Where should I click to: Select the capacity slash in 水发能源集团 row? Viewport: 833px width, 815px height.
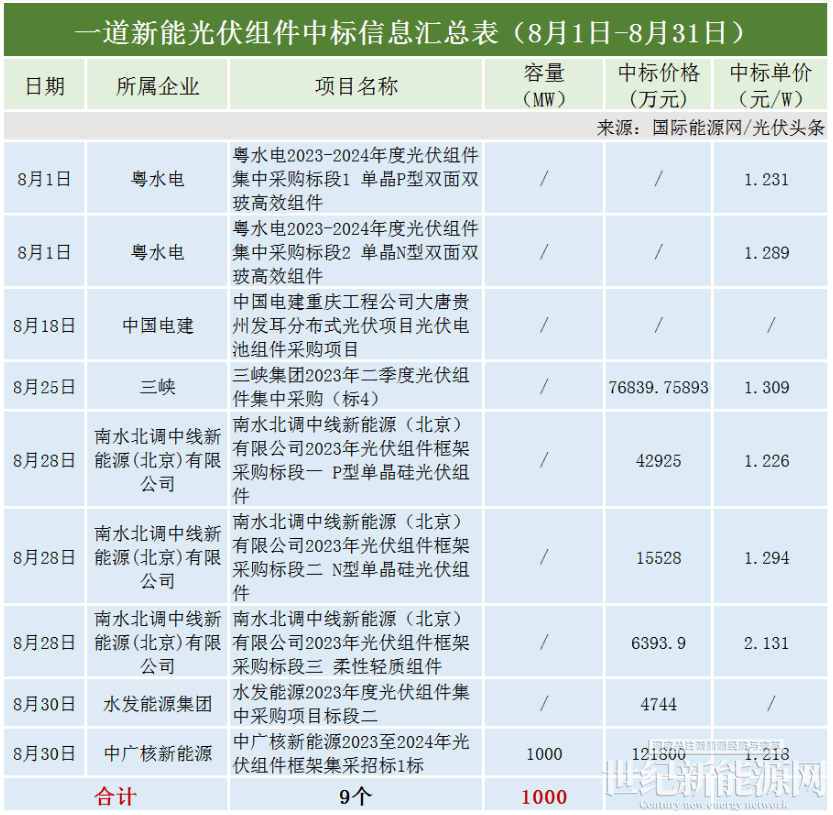tap(544, 704)
